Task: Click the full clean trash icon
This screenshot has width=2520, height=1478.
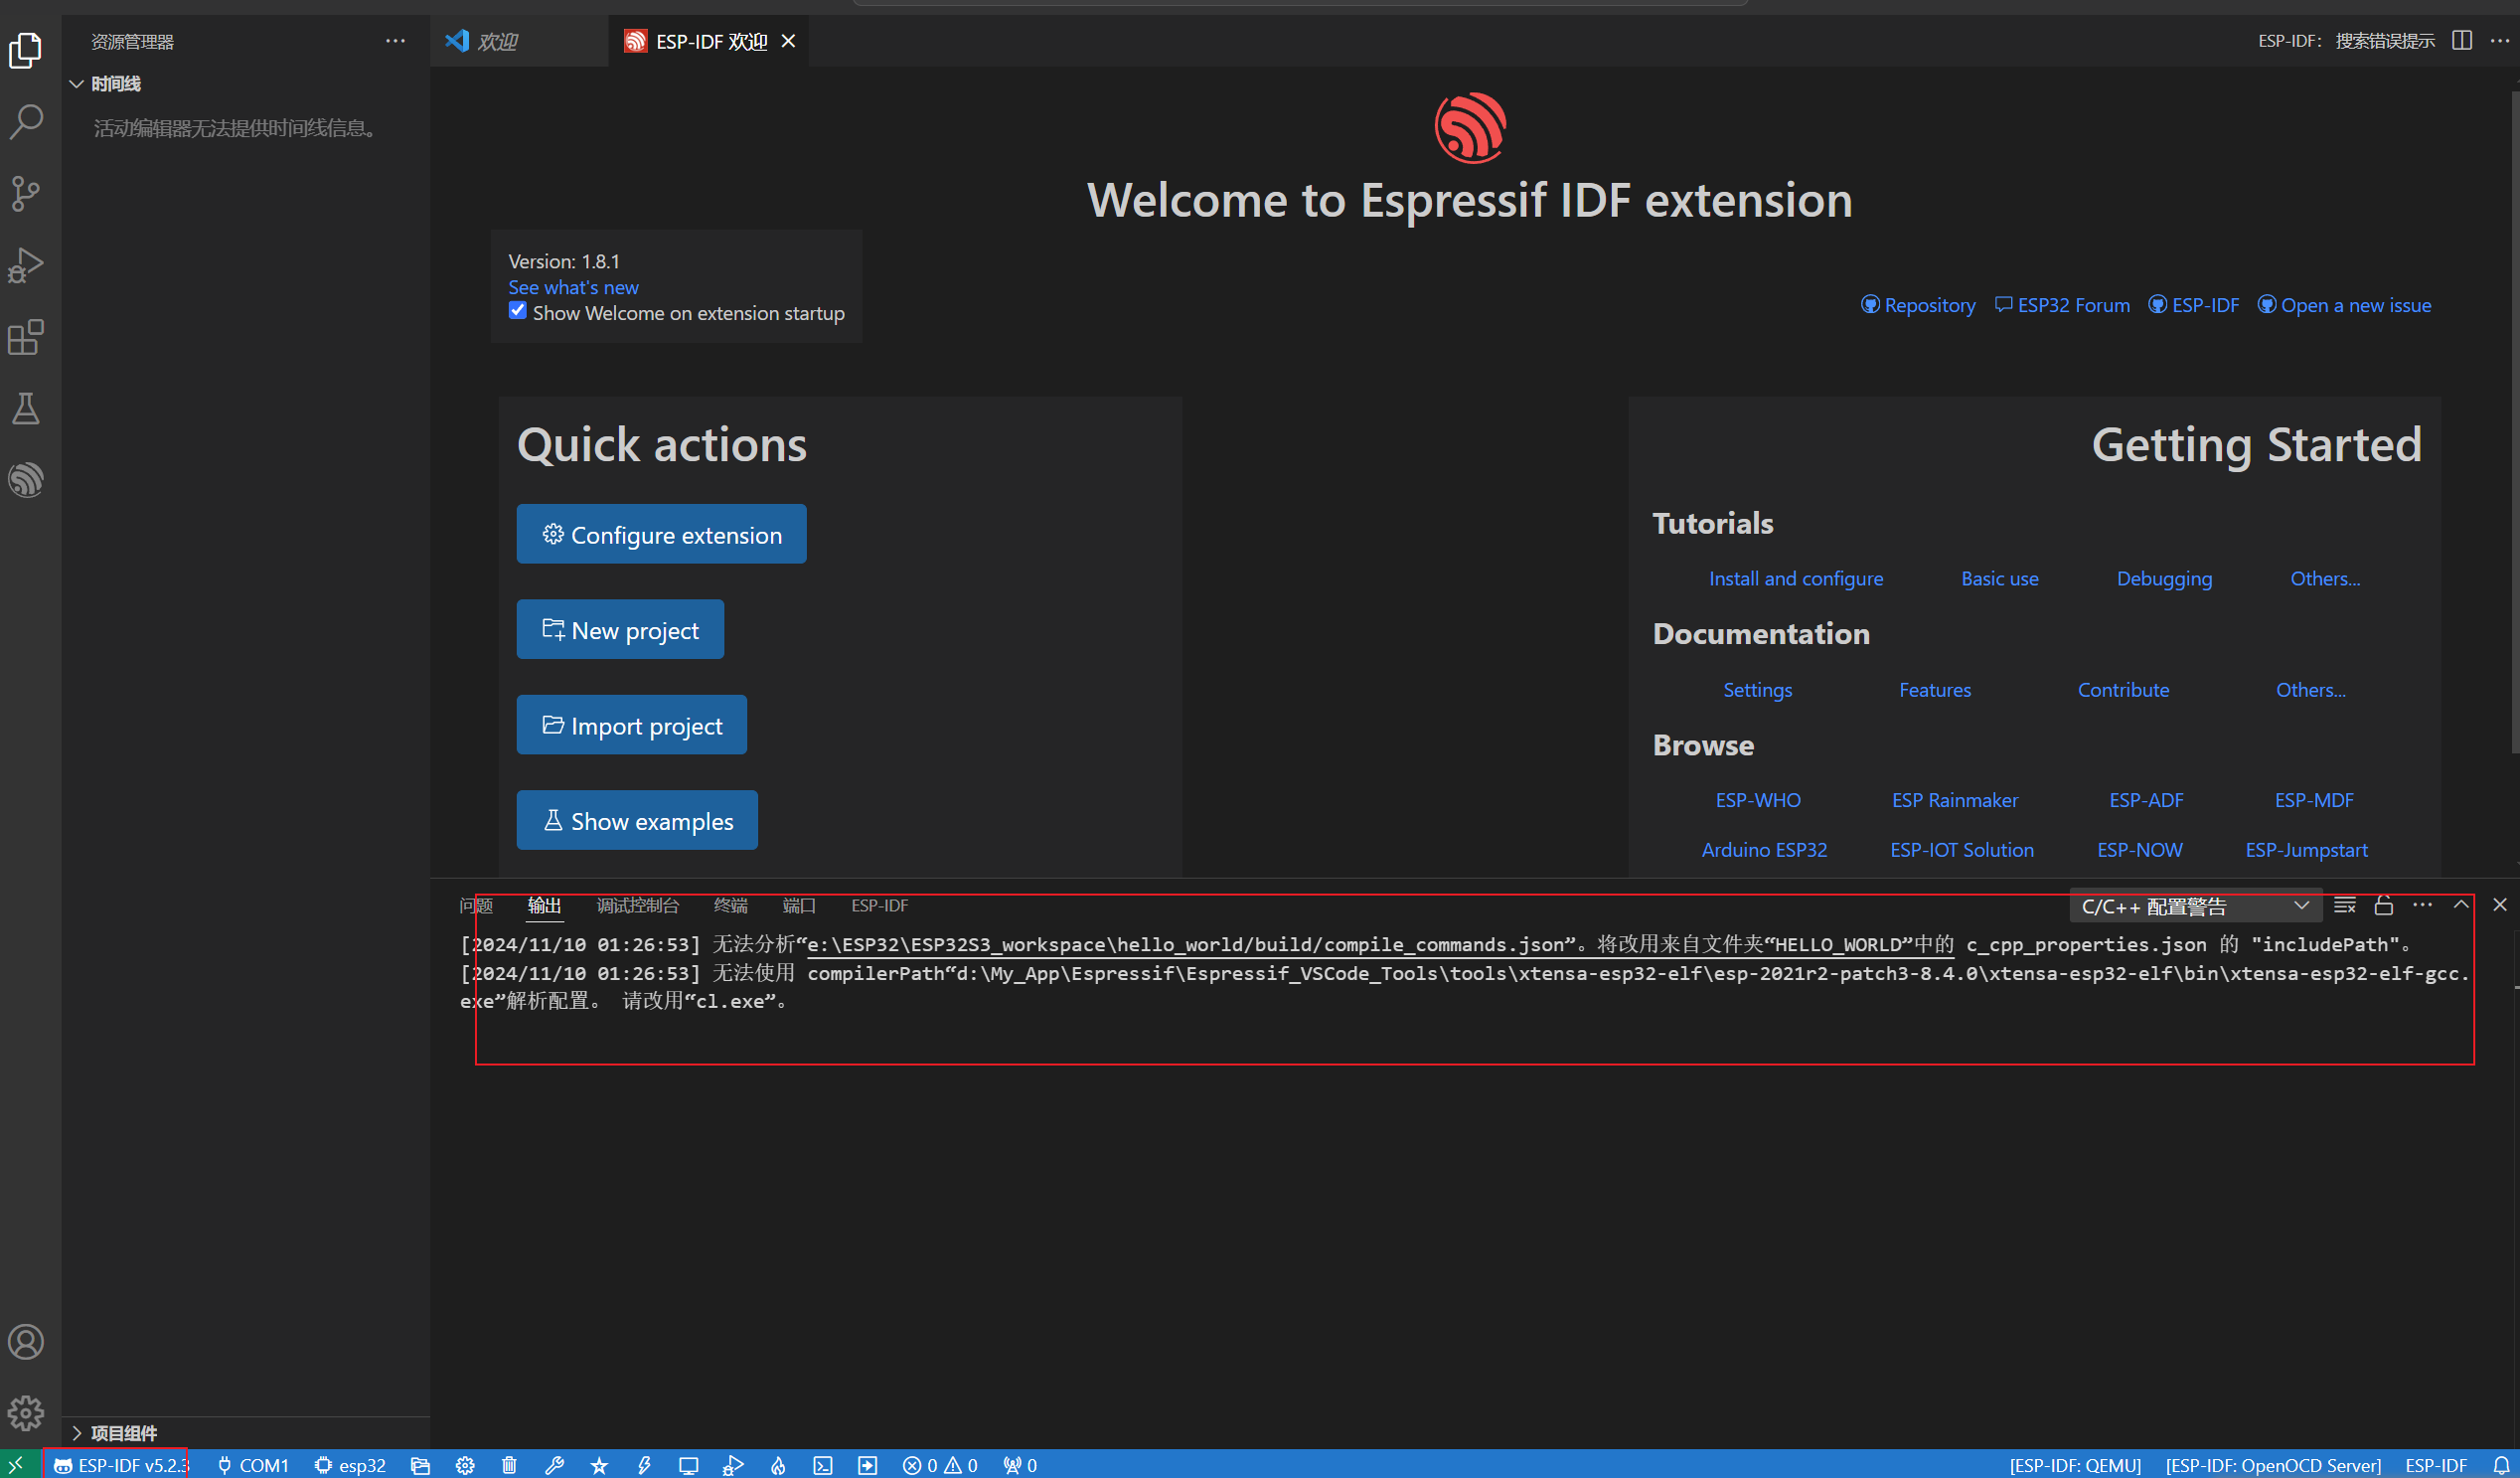Action: coord(509,1465)
